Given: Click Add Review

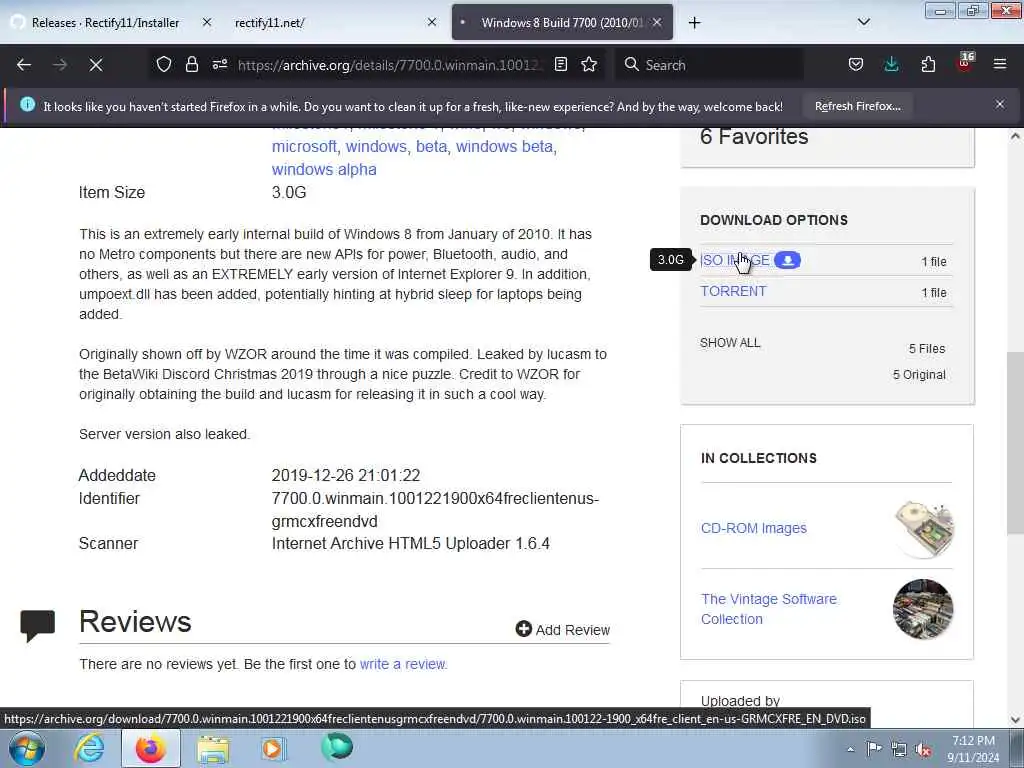Looking at the screenshot, I should click(562, 630).
